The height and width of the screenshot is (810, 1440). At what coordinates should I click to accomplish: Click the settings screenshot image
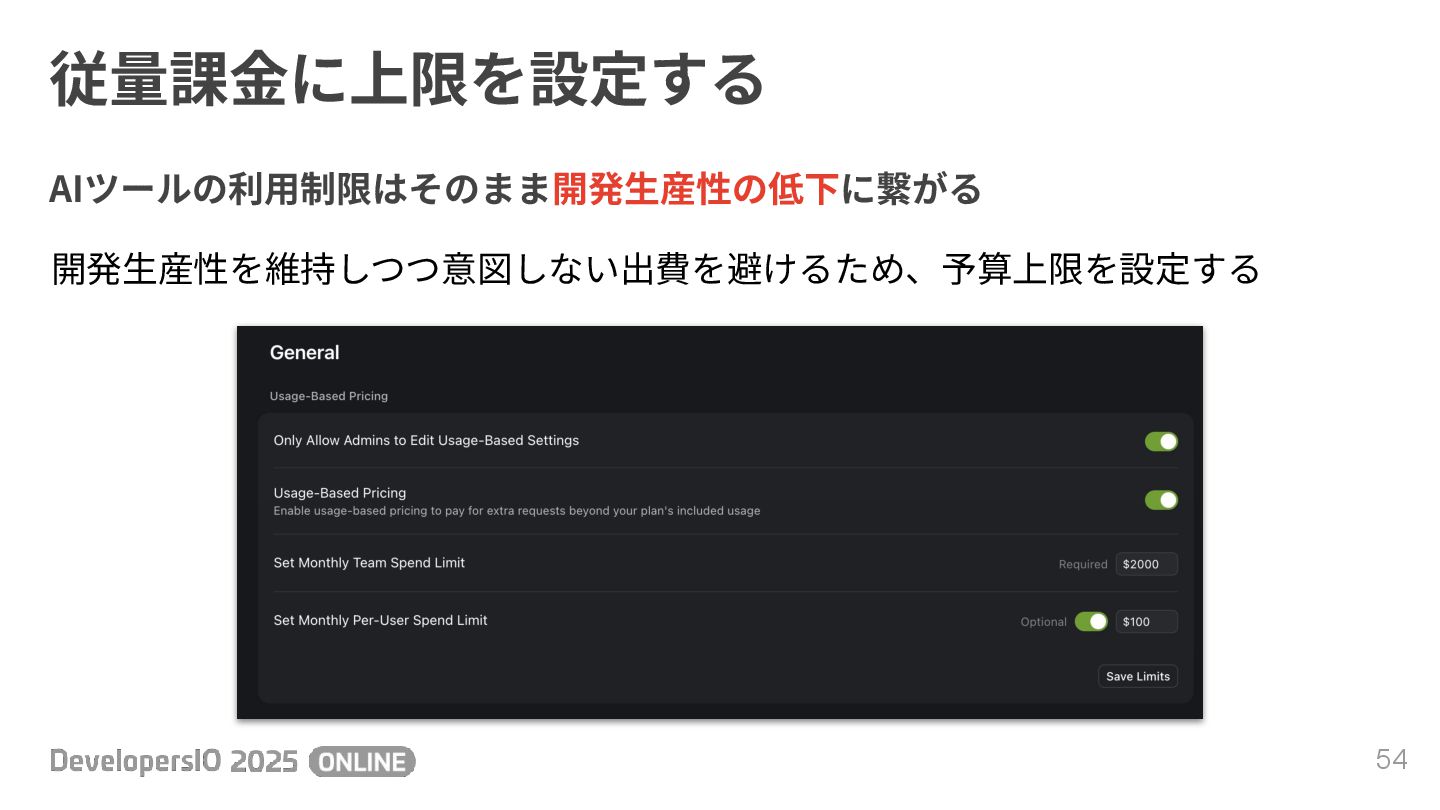(x=720, y=522)
